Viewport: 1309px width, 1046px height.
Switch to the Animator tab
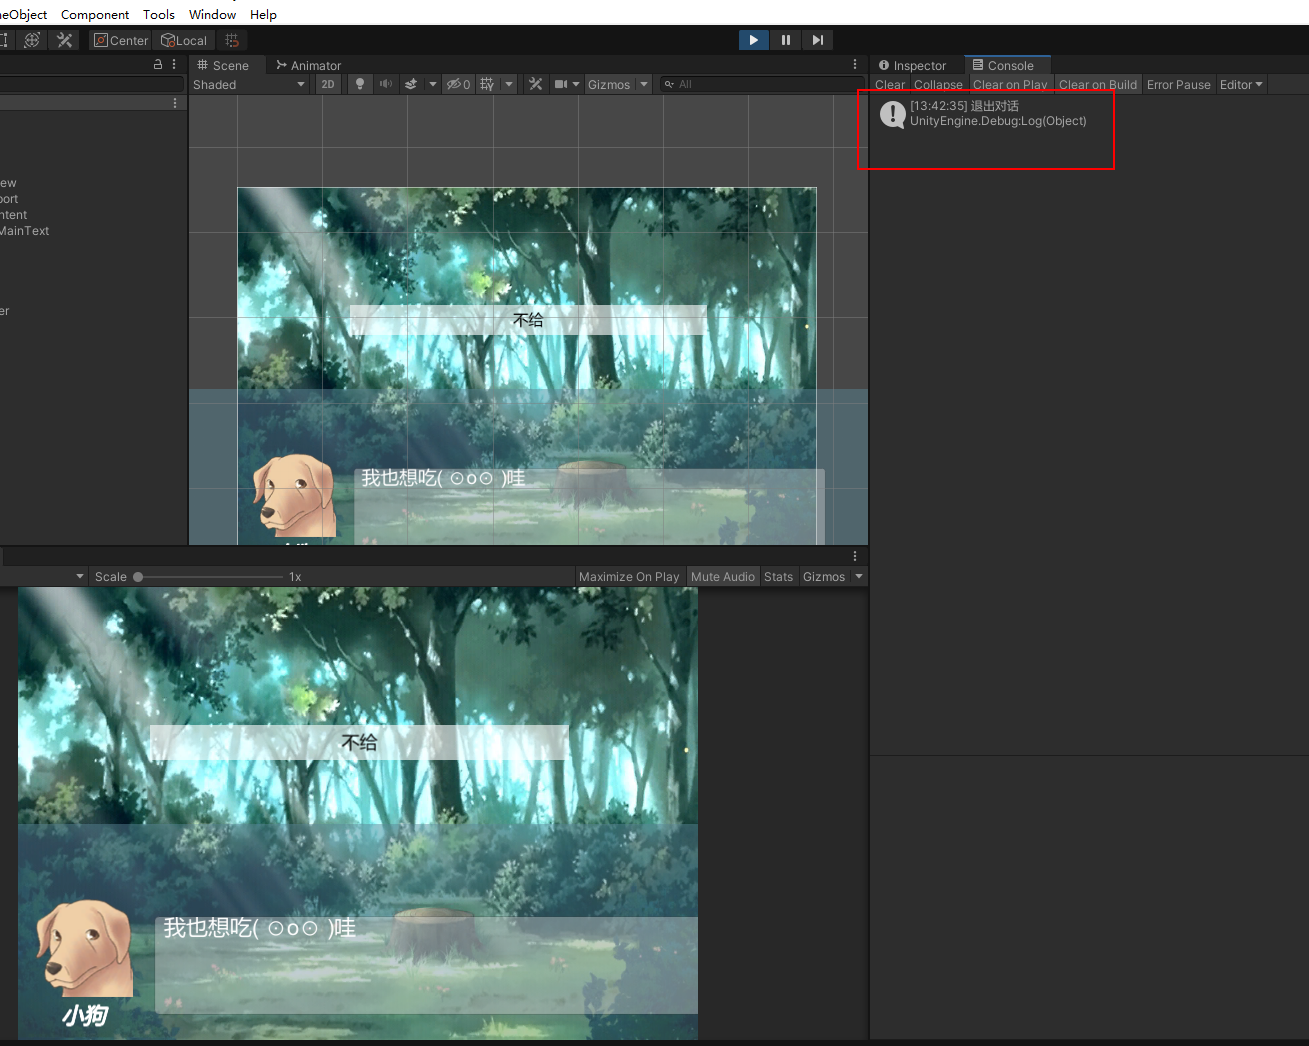(x=309, y=65)
